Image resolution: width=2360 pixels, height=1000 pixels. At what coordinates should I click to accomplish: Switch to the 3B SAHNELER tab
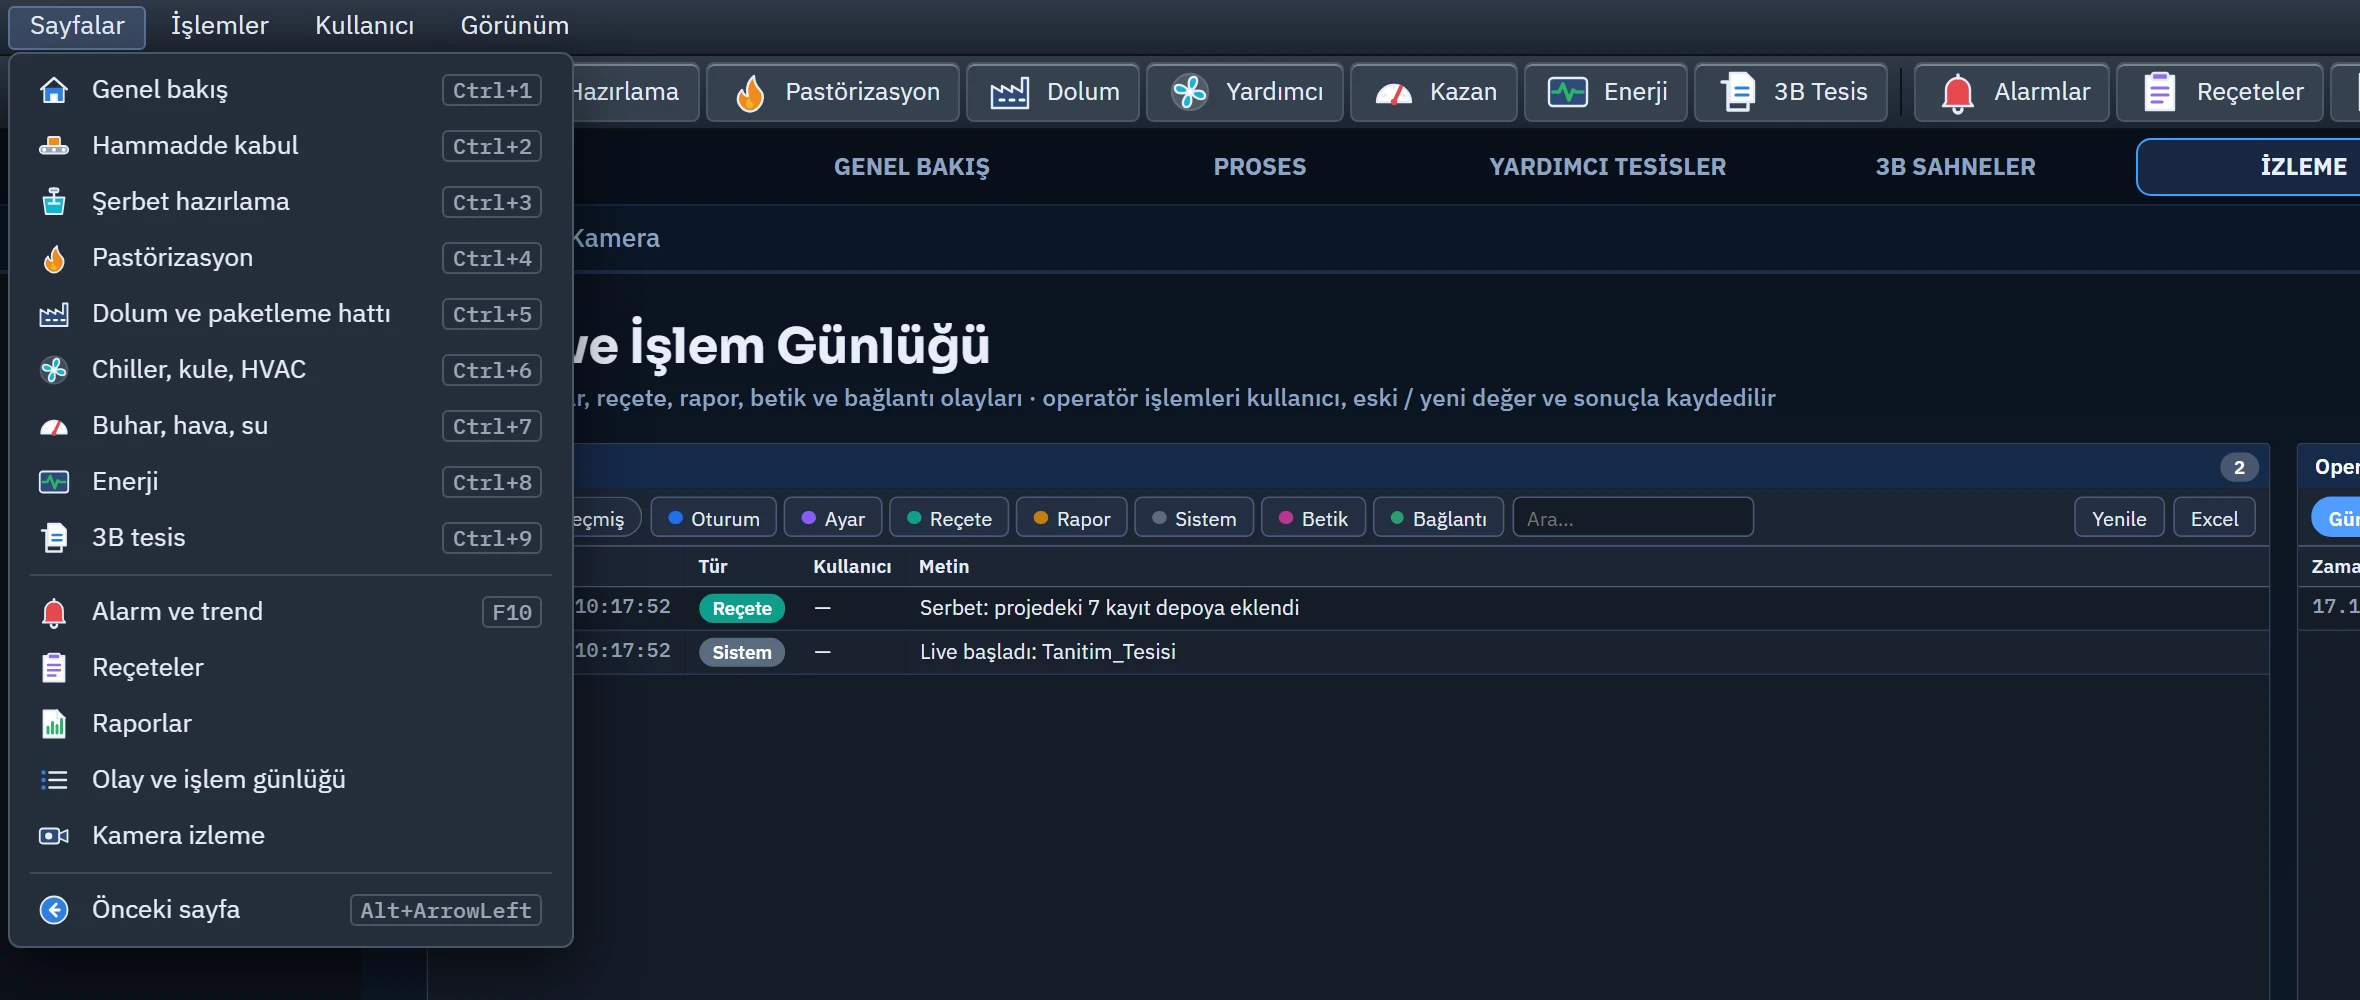click(x=1955, y=167)
